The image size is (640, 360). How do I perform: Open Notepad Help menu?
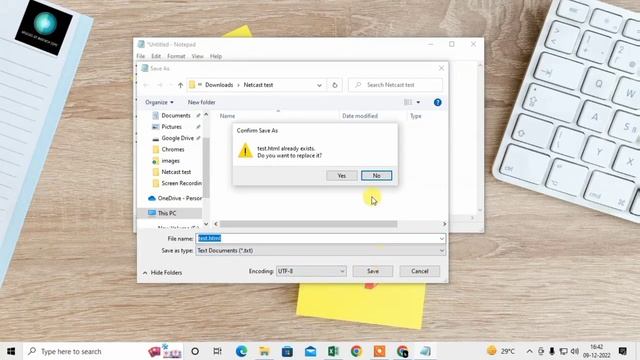click(216, 56)
